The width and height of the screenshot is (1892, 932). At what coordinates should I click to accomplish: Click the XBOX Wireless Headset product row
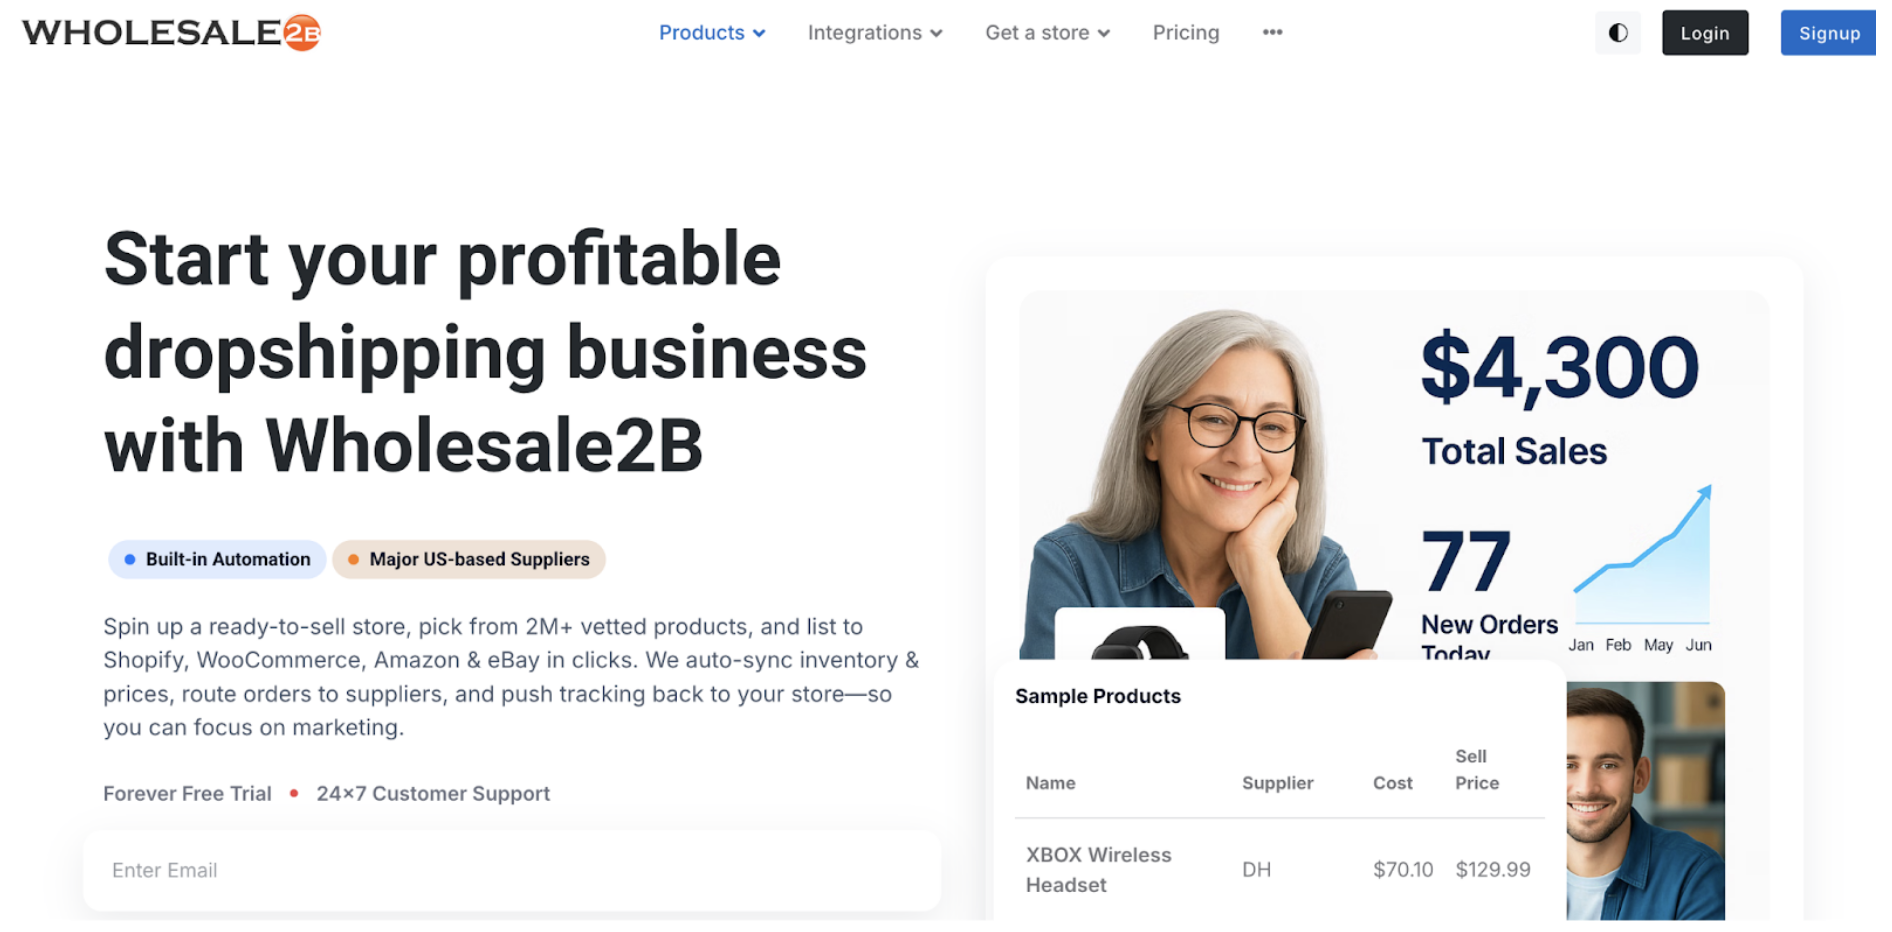tap(1200, 869)
